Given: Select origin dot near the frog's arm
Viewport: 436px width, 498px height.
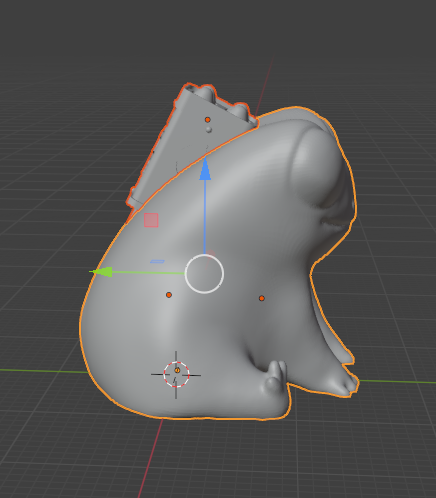Looking at the screenshot, I should 262,298.
